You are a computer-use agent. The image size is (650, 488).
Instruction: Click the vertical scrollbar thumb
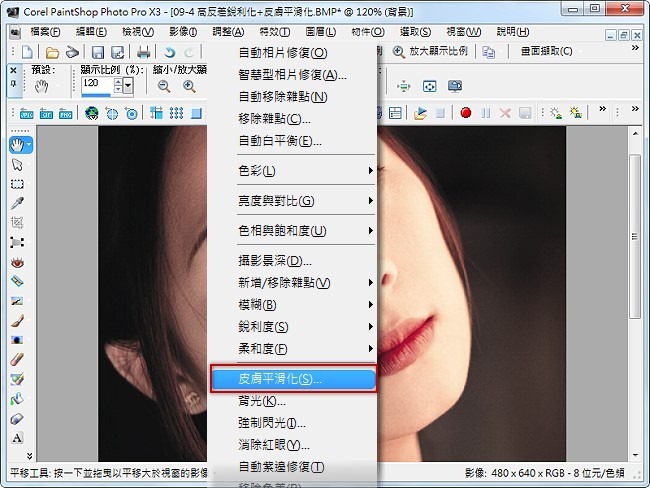click(635, 236)
